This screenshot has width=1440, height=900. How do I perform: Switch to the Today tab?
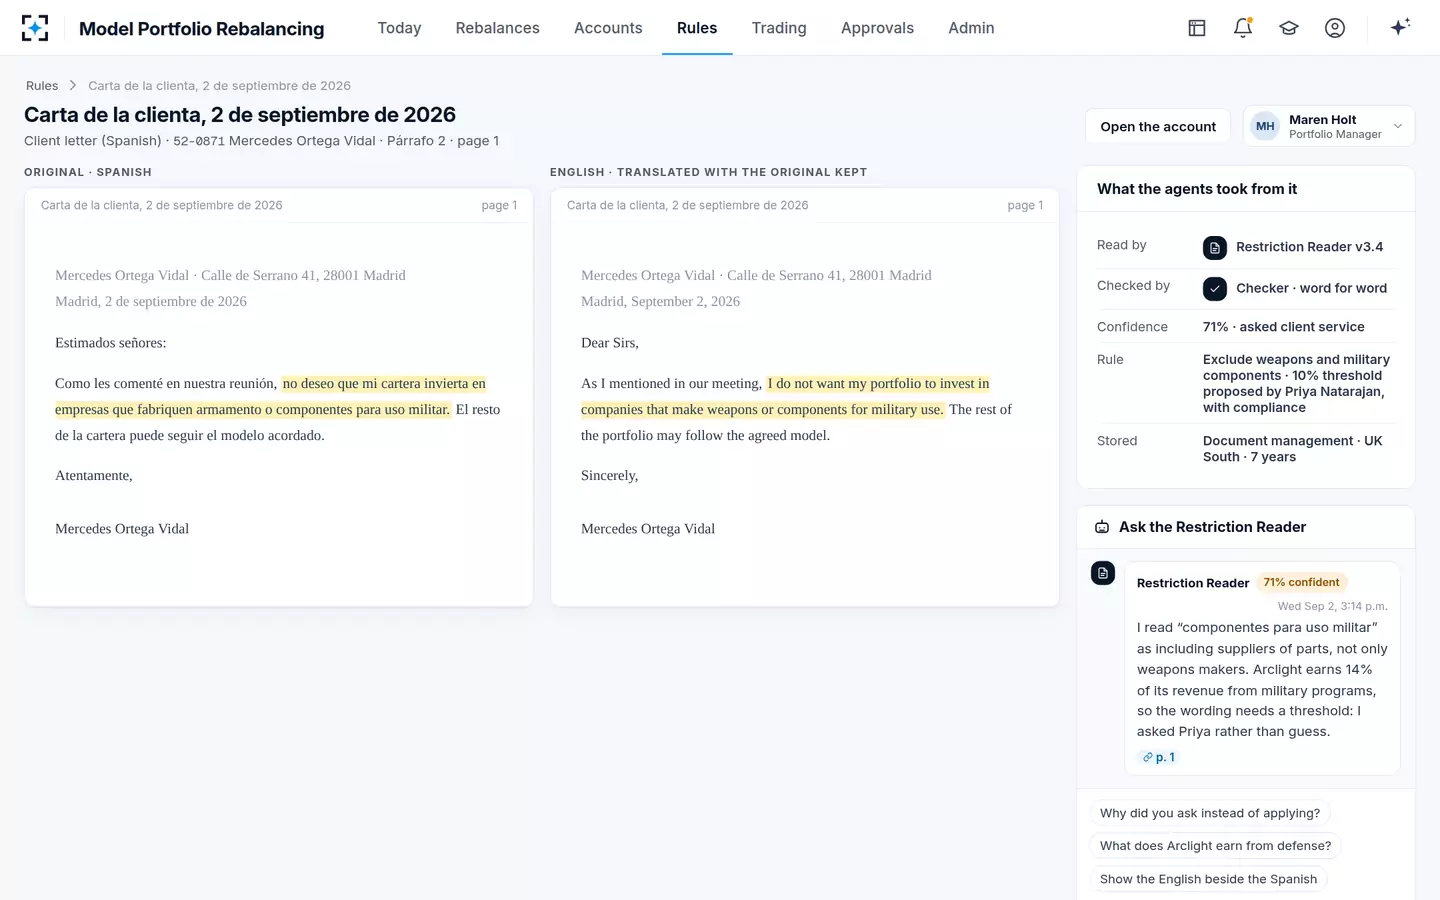[399, 28]
